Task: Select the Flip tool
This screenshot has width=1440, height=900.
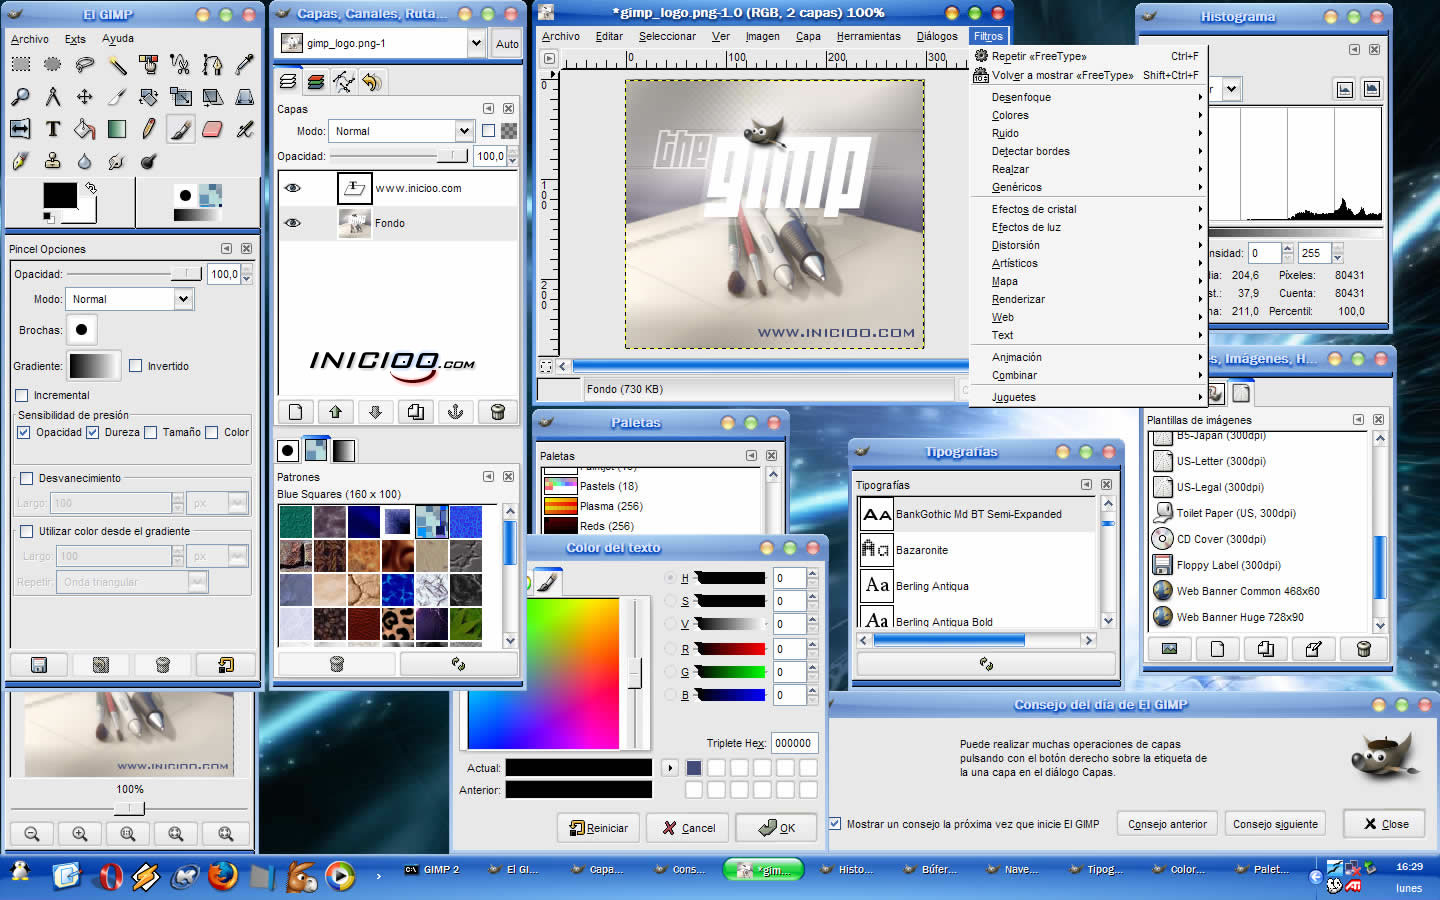Action: (x=21, y=129)
